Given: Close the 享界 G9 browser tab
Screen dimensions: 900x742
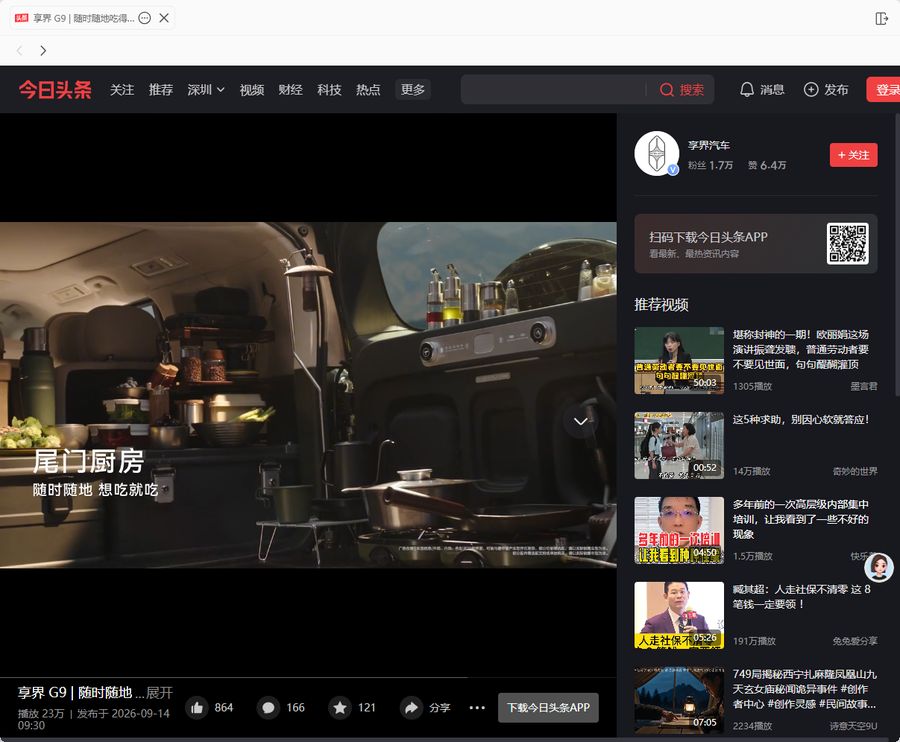Looking at the screenshot, I should click(x=164, y=18).
